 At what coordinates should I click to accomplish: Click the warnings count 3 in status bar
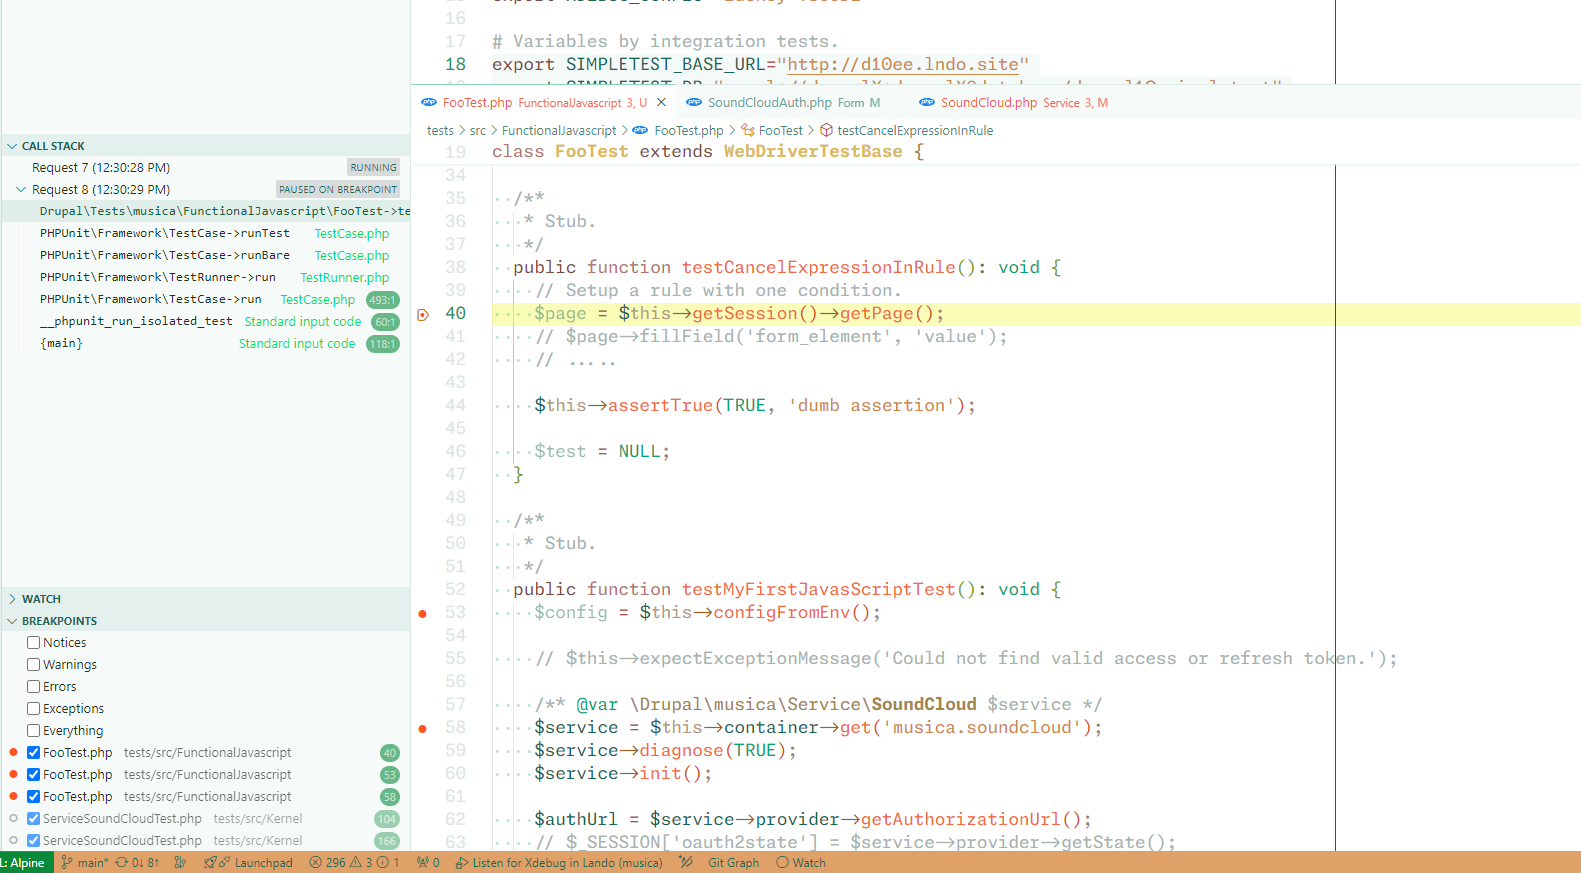point(361,863)
